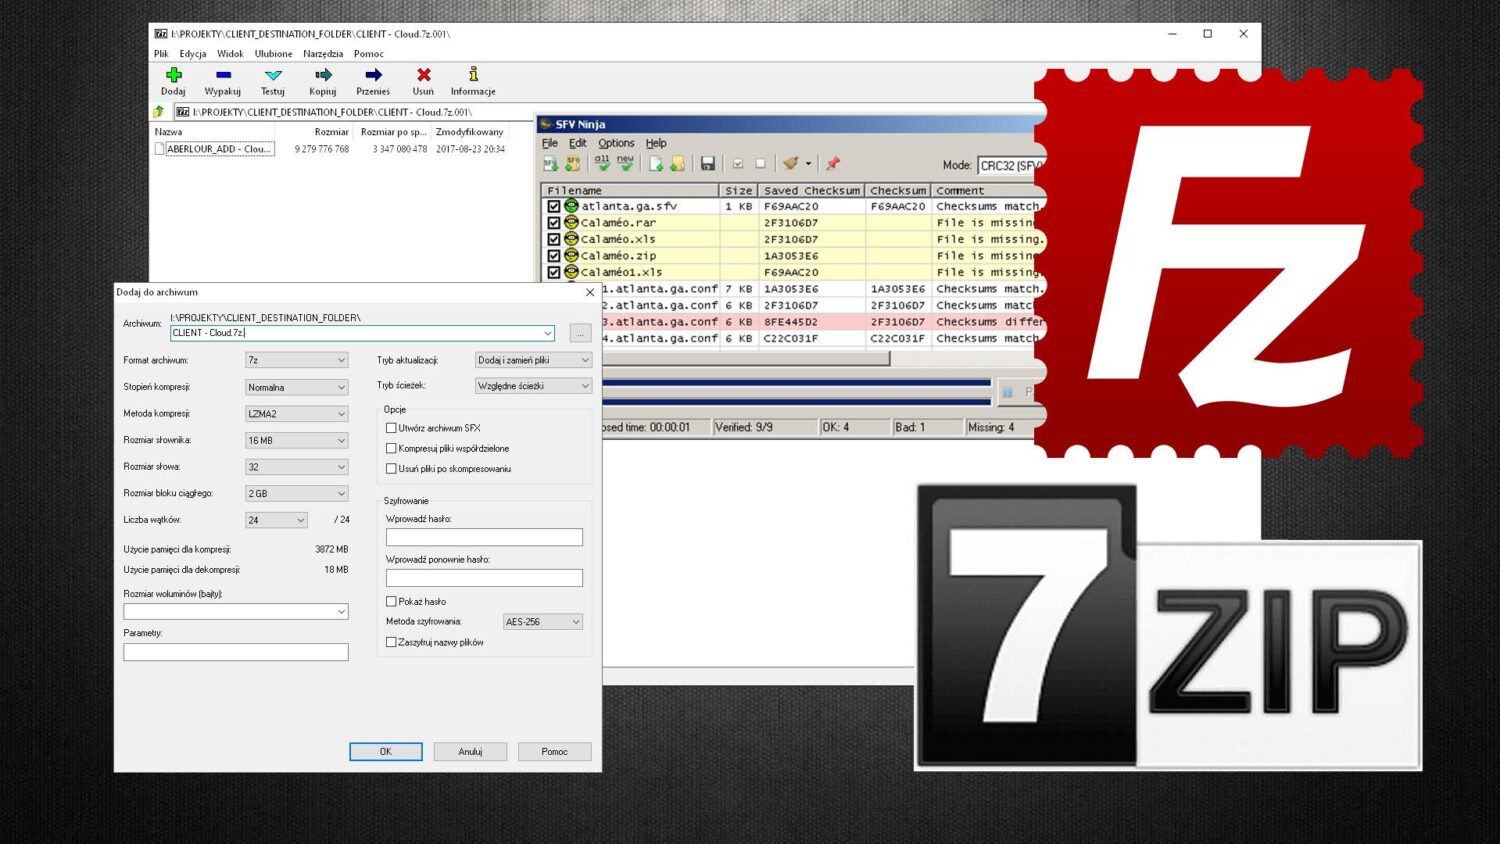Toggle the 'Pokaż hasło' checkbox
This screenshot has width=1500, height=844.
pos(391,602)
